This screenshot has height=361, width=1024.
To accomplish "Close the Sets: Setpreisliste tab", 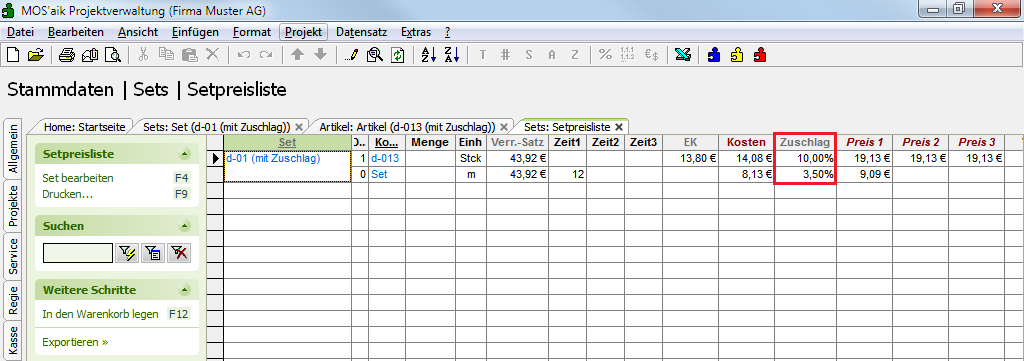I will (x=619, y=127).
